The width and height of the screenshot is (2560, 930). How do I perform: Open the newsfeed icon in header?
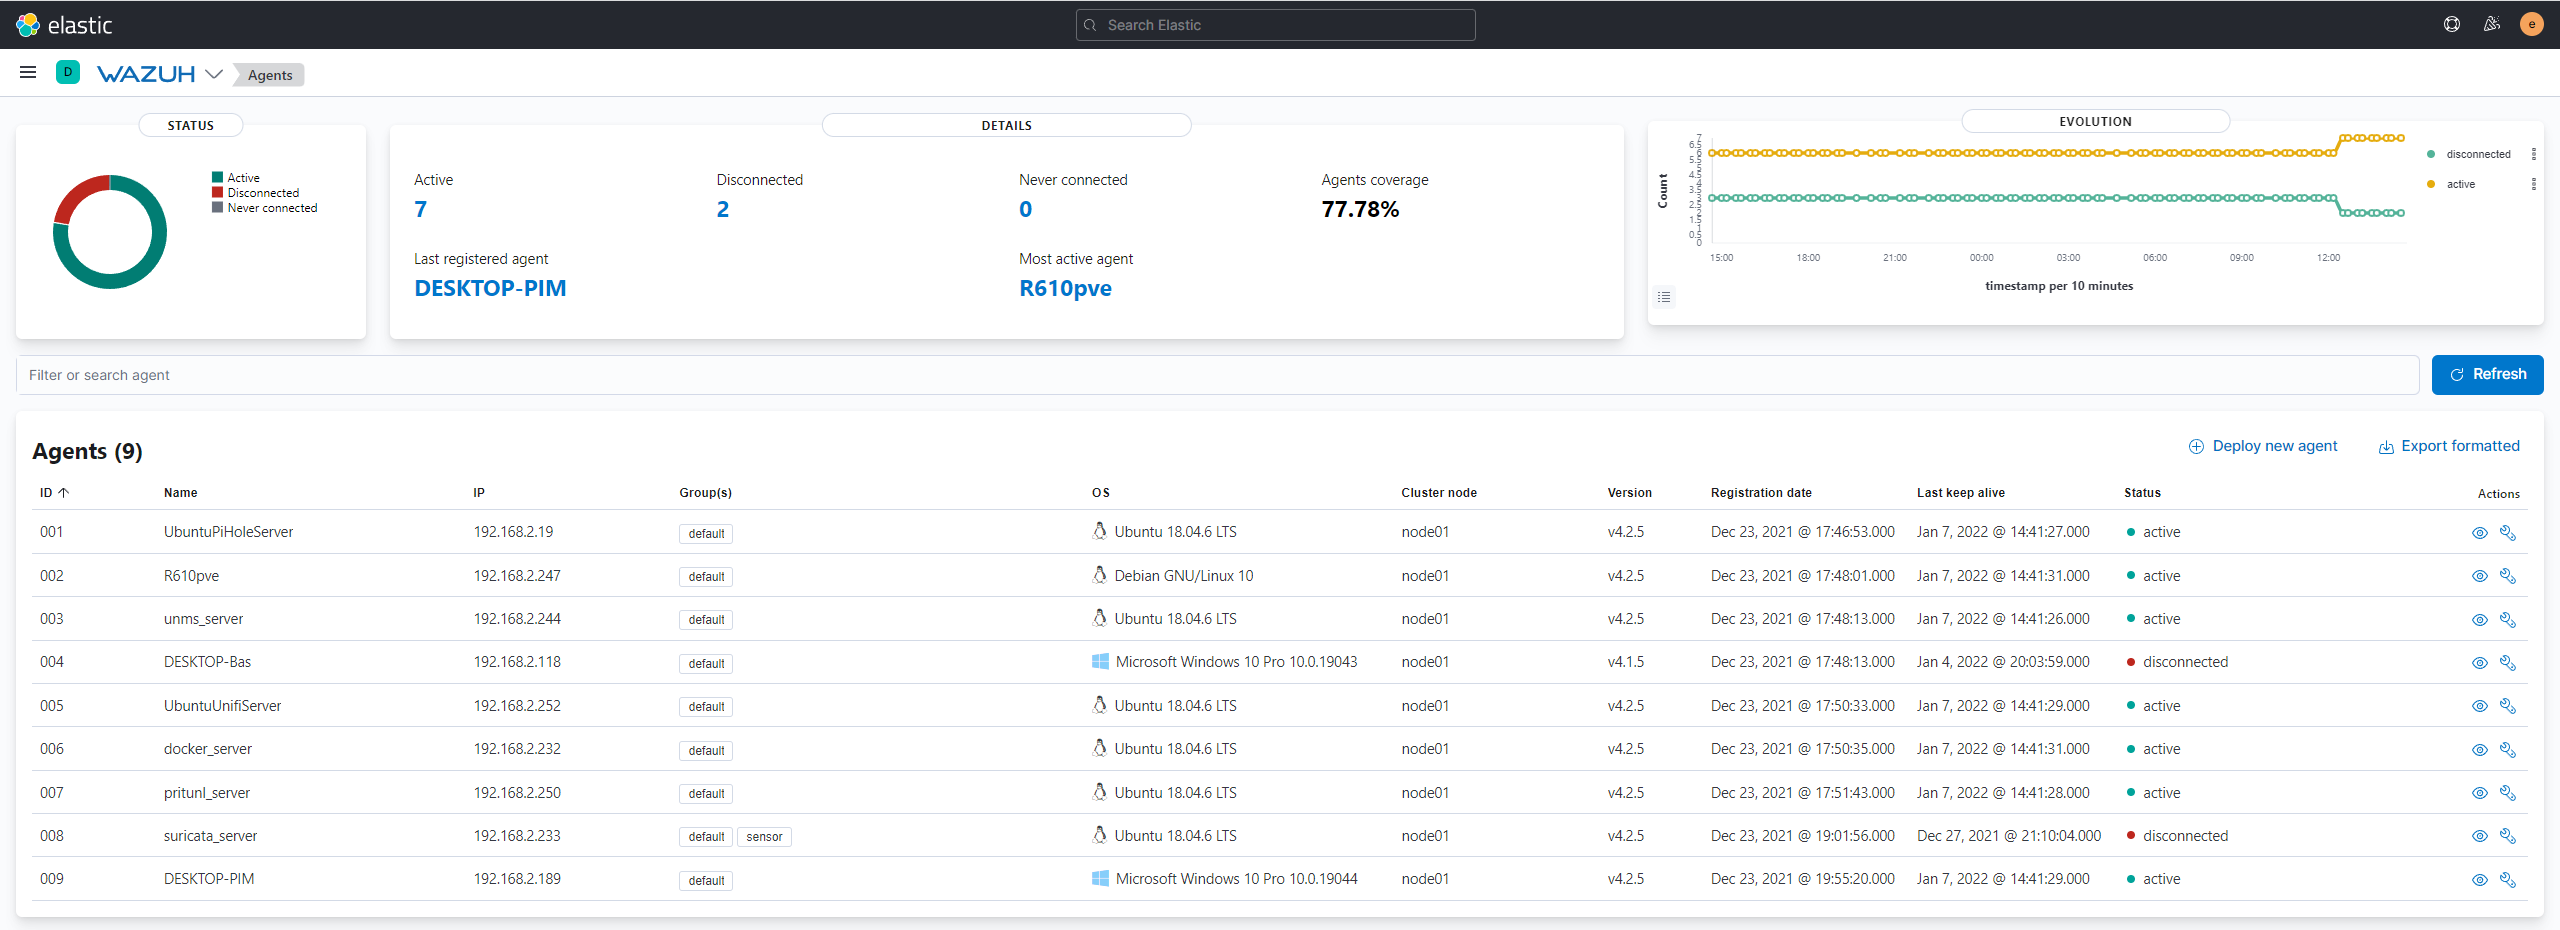pyautogui.click(x=2491, y=25)
